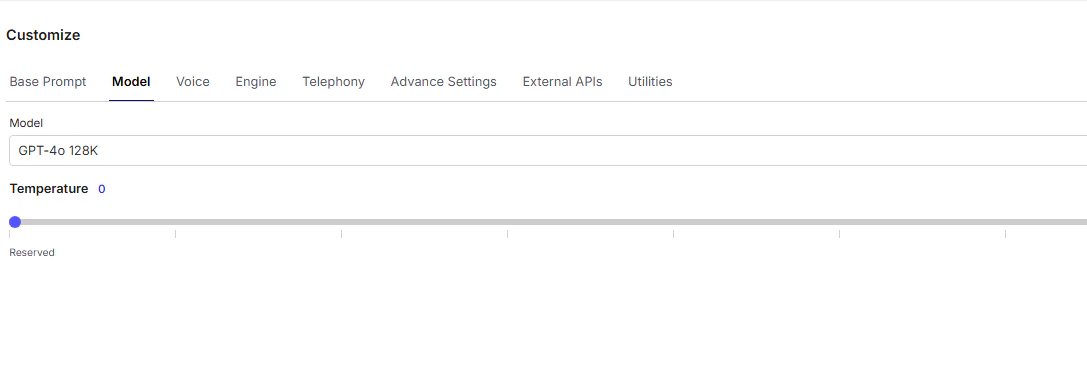1087x368 pixels.
Task: Select the Model tab
Action: pos(131,82)
